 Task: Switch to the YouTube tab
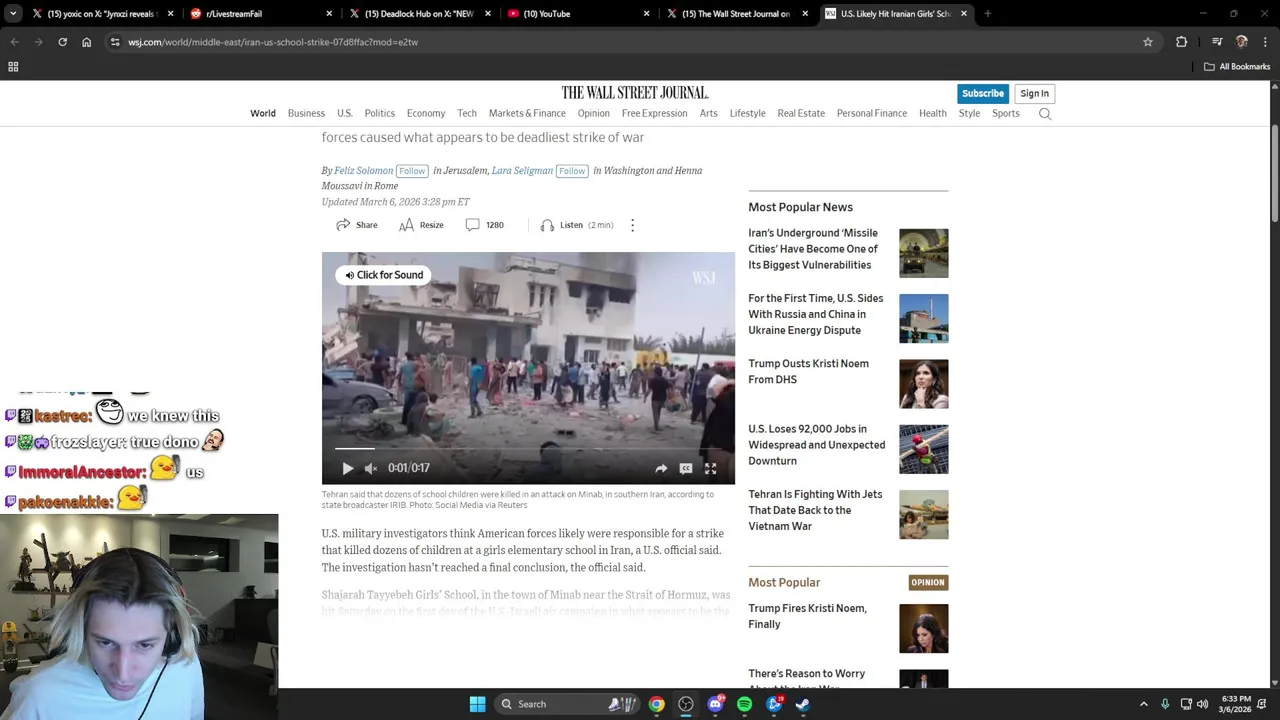pyautogui.click(x=578, y=14)
